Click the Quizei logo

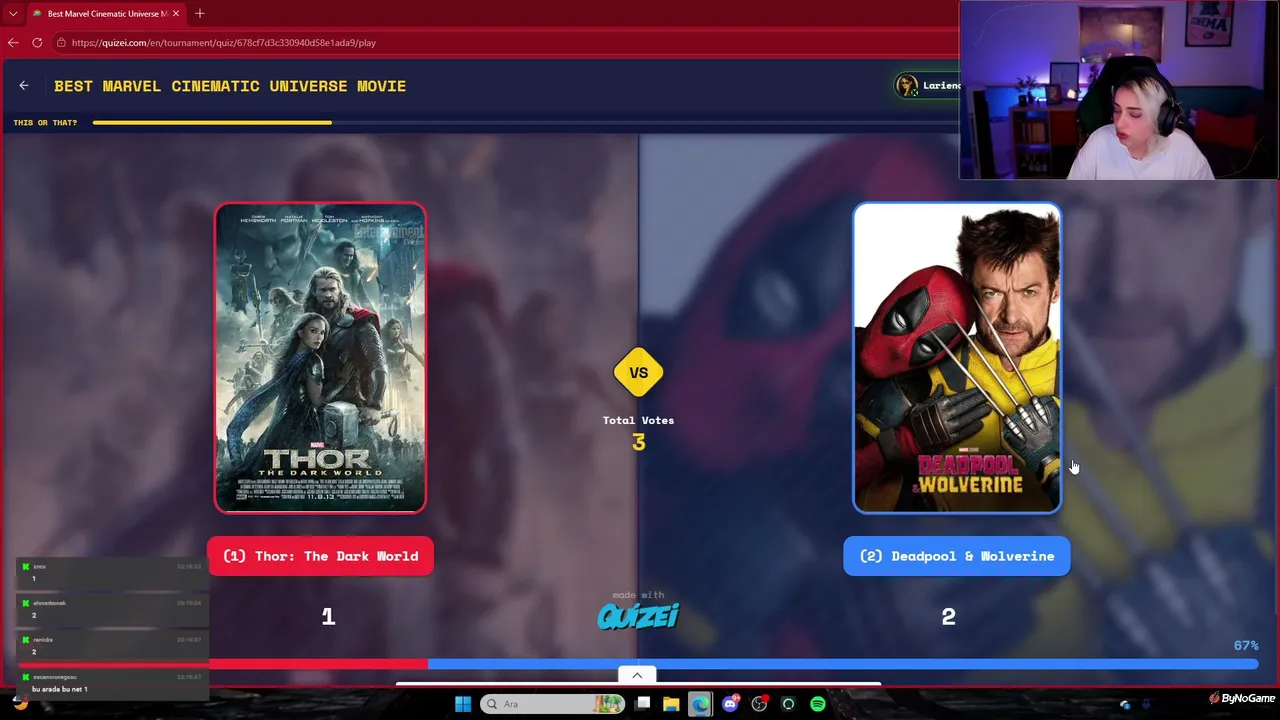[638, 616]
